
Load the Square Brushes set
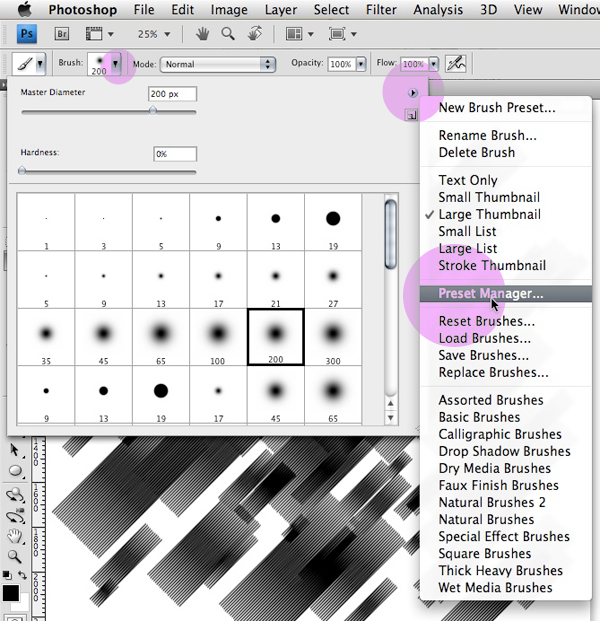[506, 553]
